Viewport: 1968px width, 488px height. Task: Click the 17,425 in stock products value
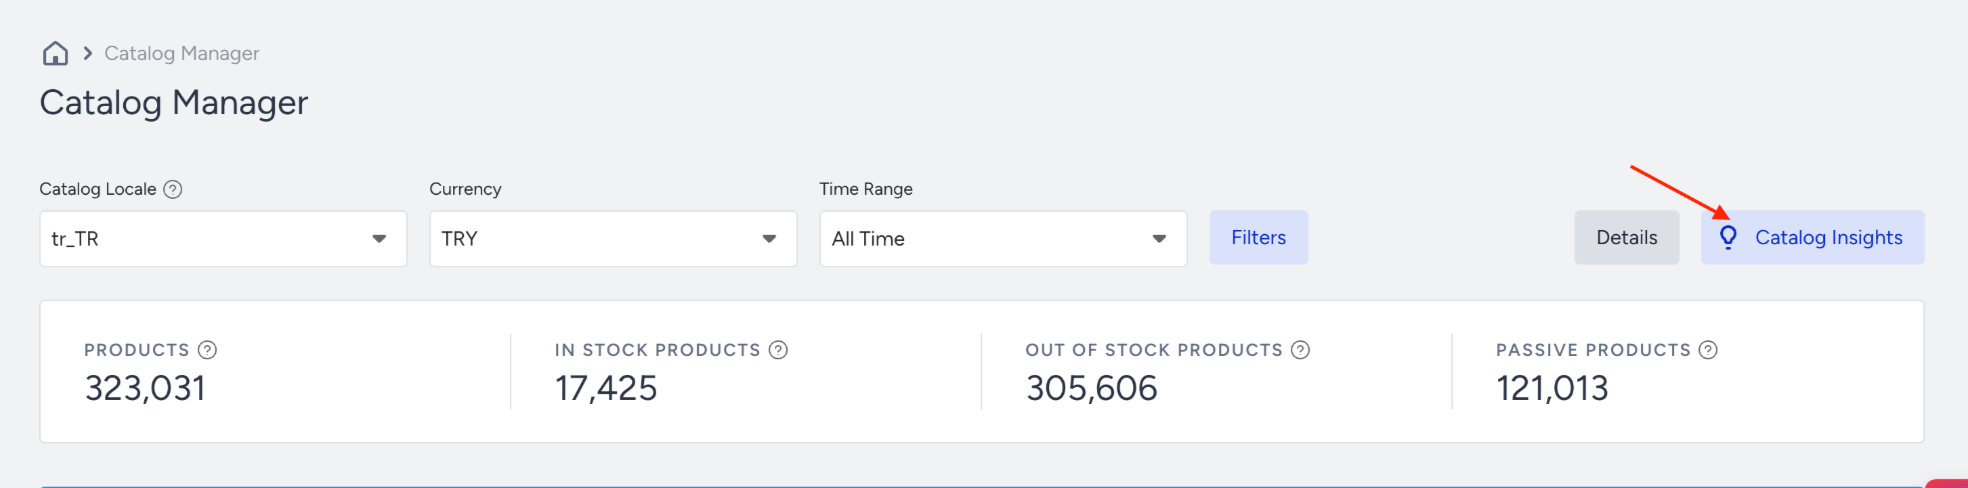(x=606, y=388)
